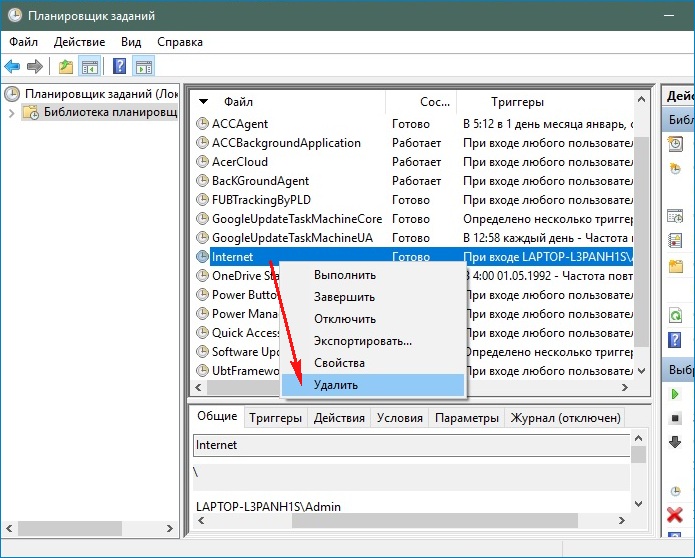Click Create Basic Task icon in actions pane
Viewport: 695px width, 558px height.
(x=675, y=144)
